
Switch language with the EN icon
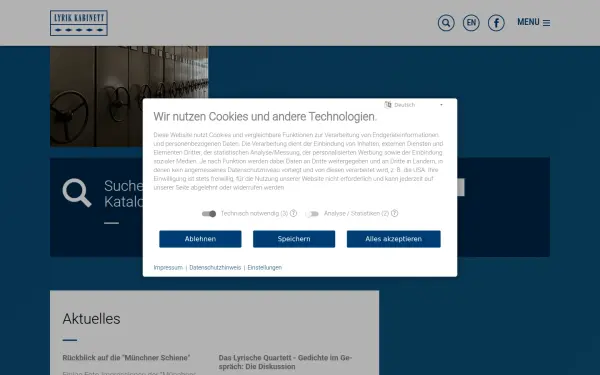471,23
